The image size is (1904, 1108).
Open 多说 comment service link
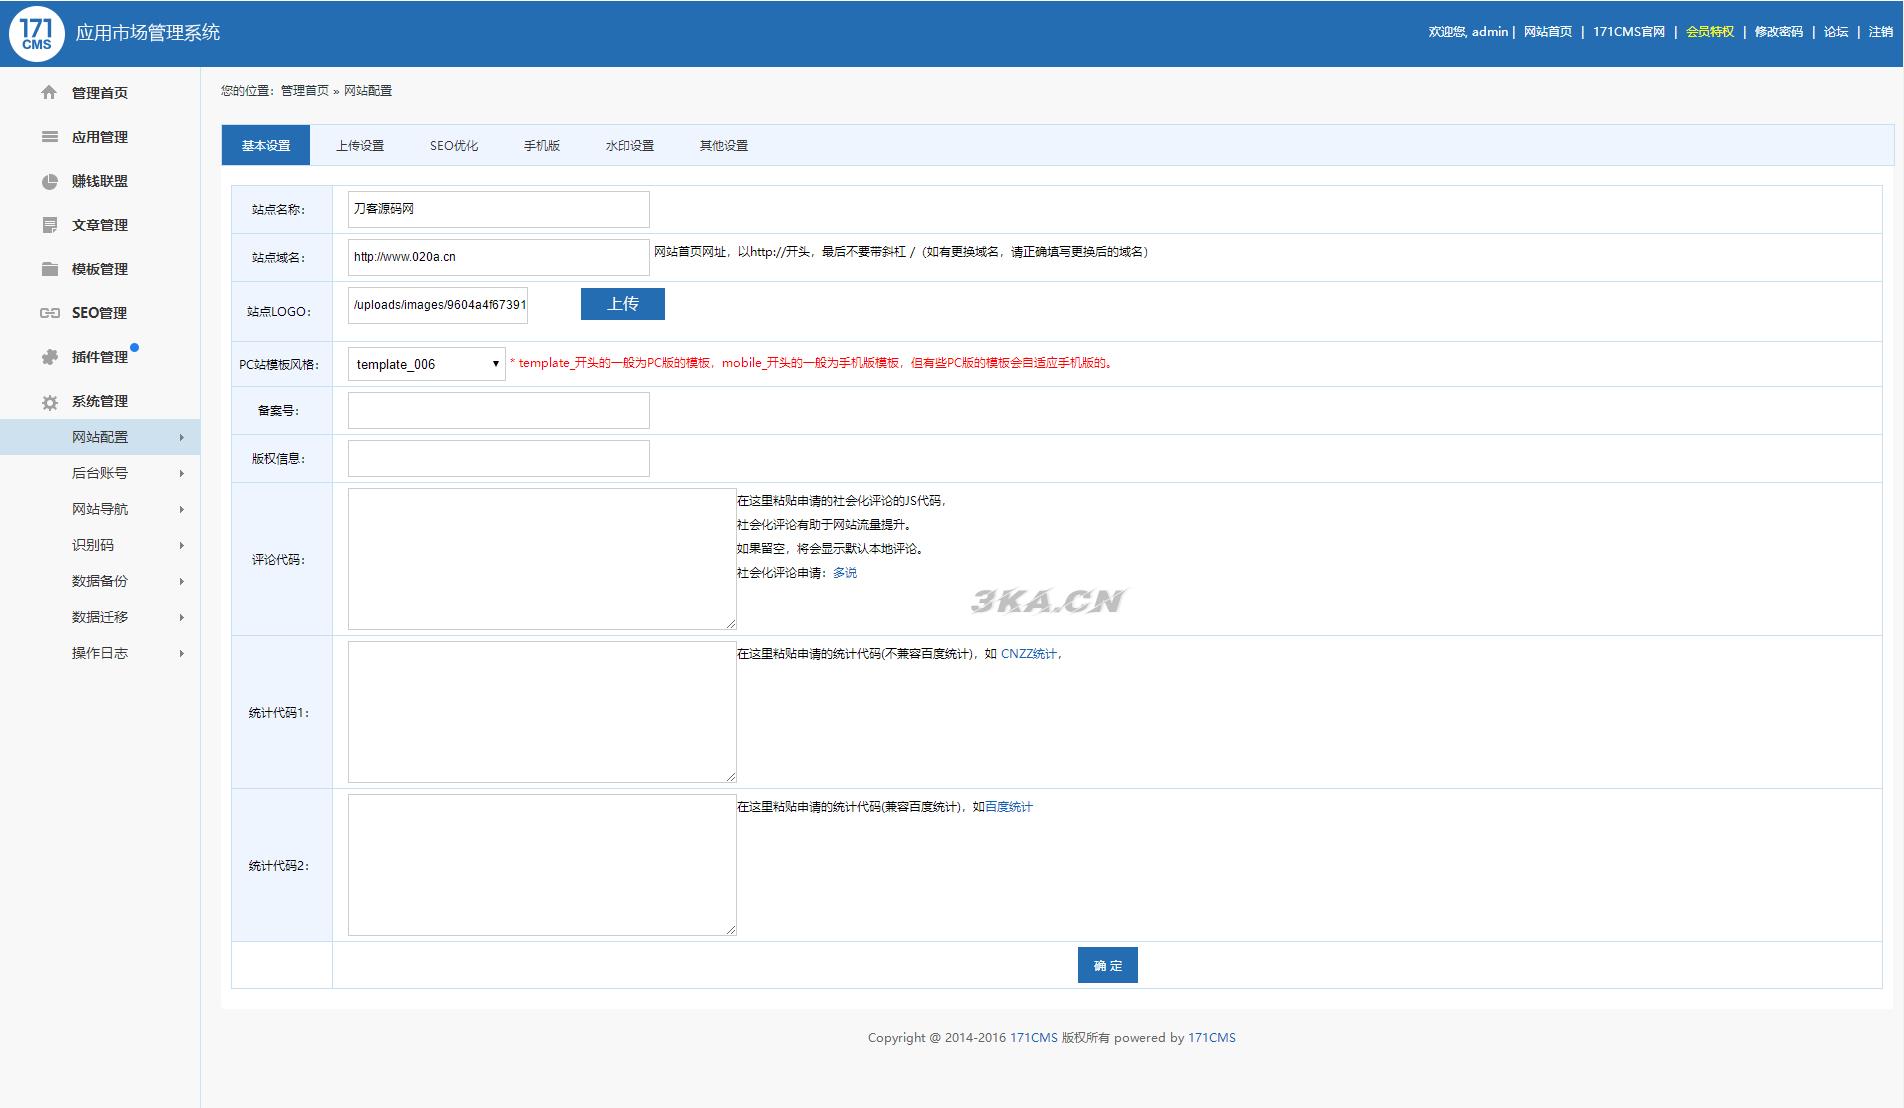(x=845, y=573)
